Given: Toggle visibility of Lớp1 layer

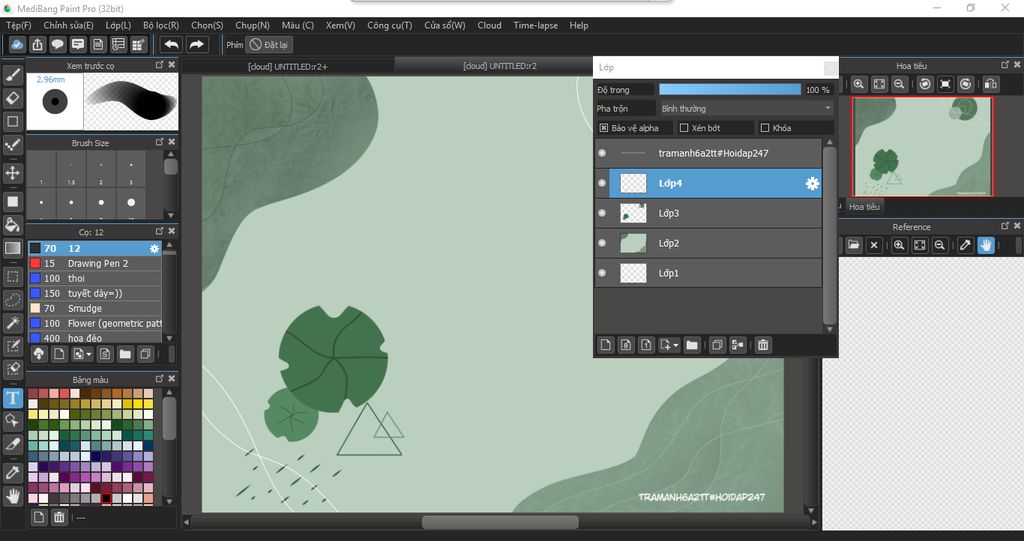Looking at the screenshot, I should (602, 273).
